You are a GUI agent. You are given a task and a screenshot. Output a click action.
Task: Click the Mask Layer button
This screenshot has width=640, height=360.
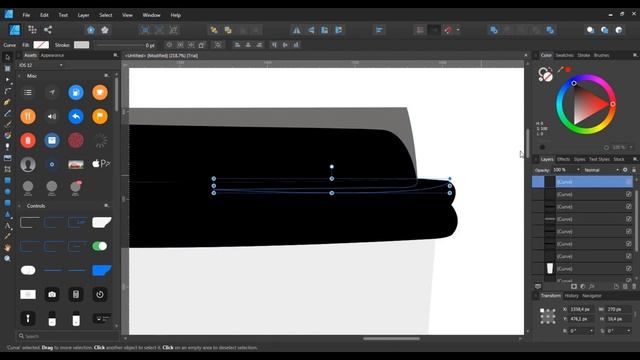click(574, 286)
